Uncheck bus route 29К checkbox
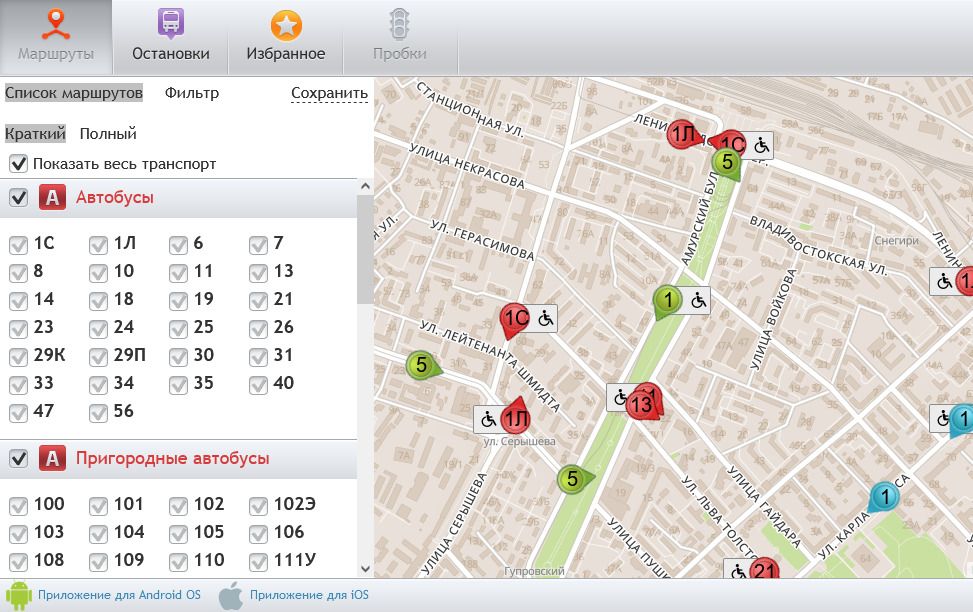The height and width of the screenshot is (612, 973). [18, 356]
